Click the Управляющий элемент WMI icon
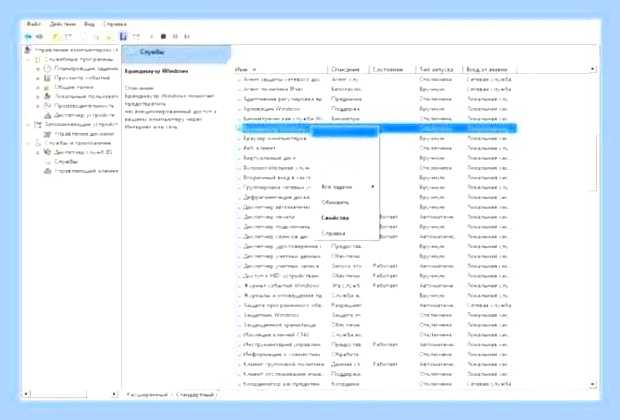 (47, 171)
